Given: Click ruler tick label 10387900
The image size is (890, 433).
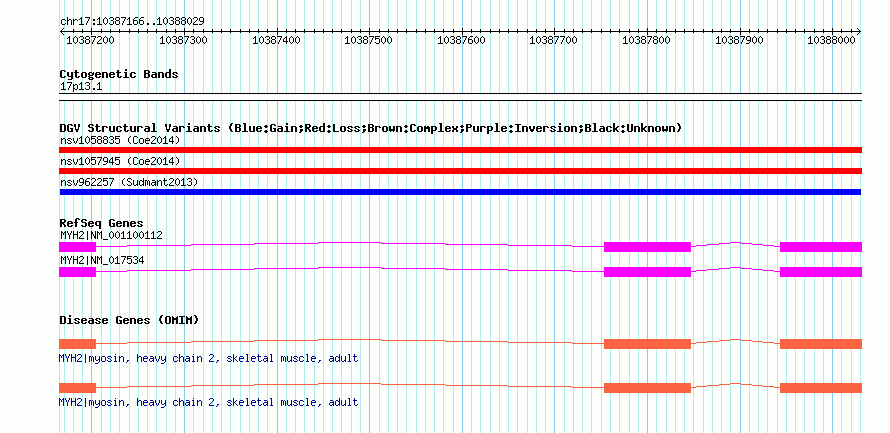Looking at the screenshot, I should pyautogui.click(x=739, y=40).
